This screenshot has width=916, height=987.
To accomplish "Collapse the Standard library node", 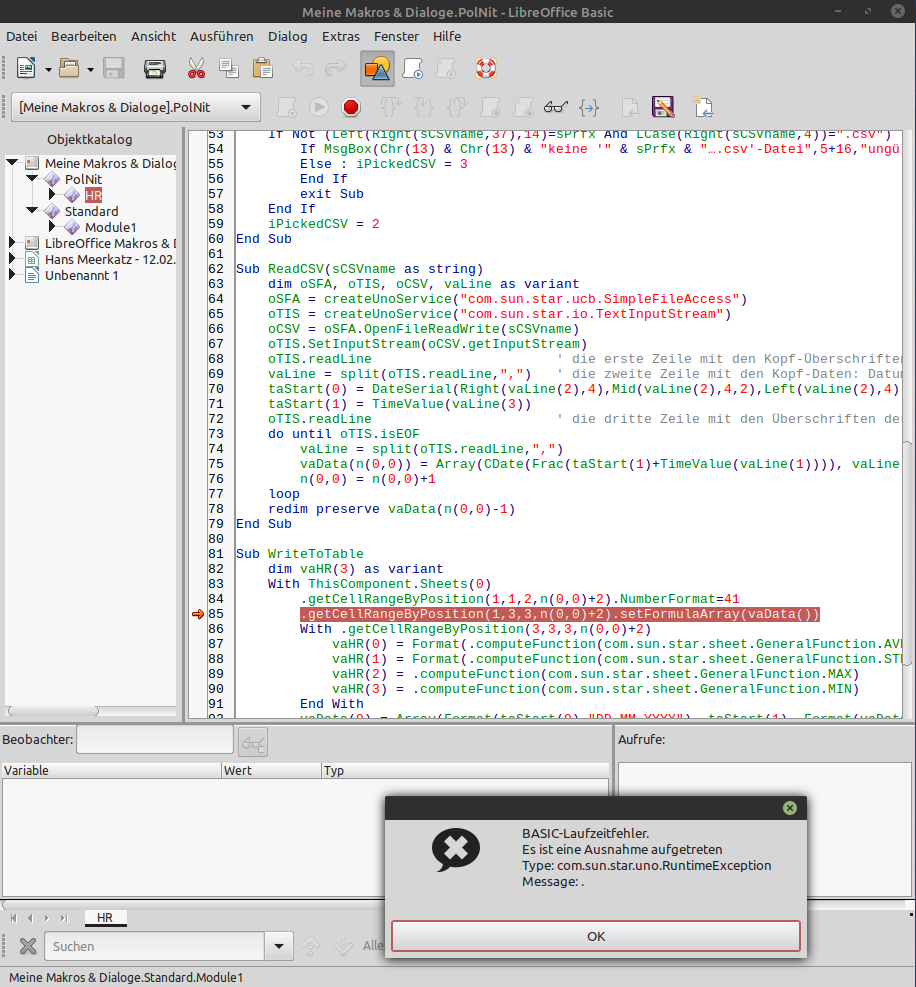I will click(31, 210).
